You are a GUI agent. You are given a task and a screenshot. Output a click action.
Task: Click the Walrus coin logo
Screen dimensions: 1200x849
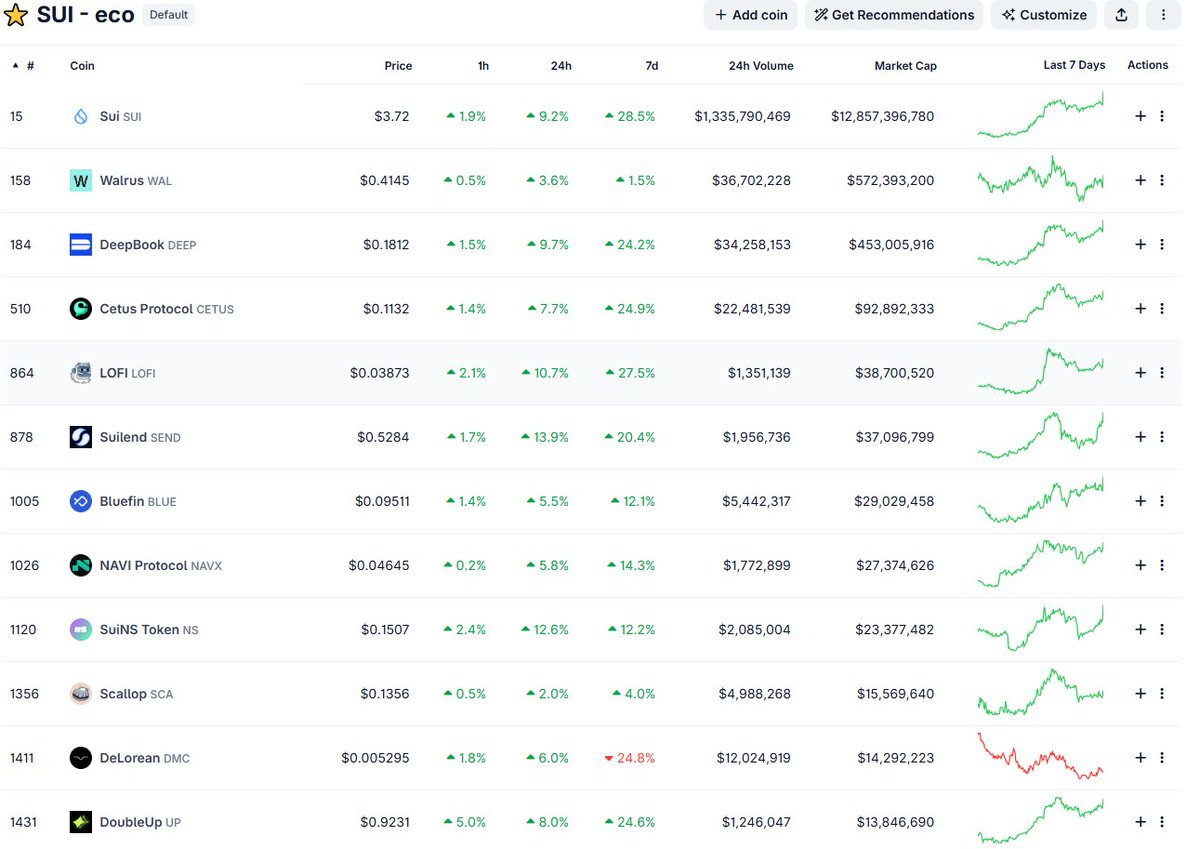tap(81, 180)
